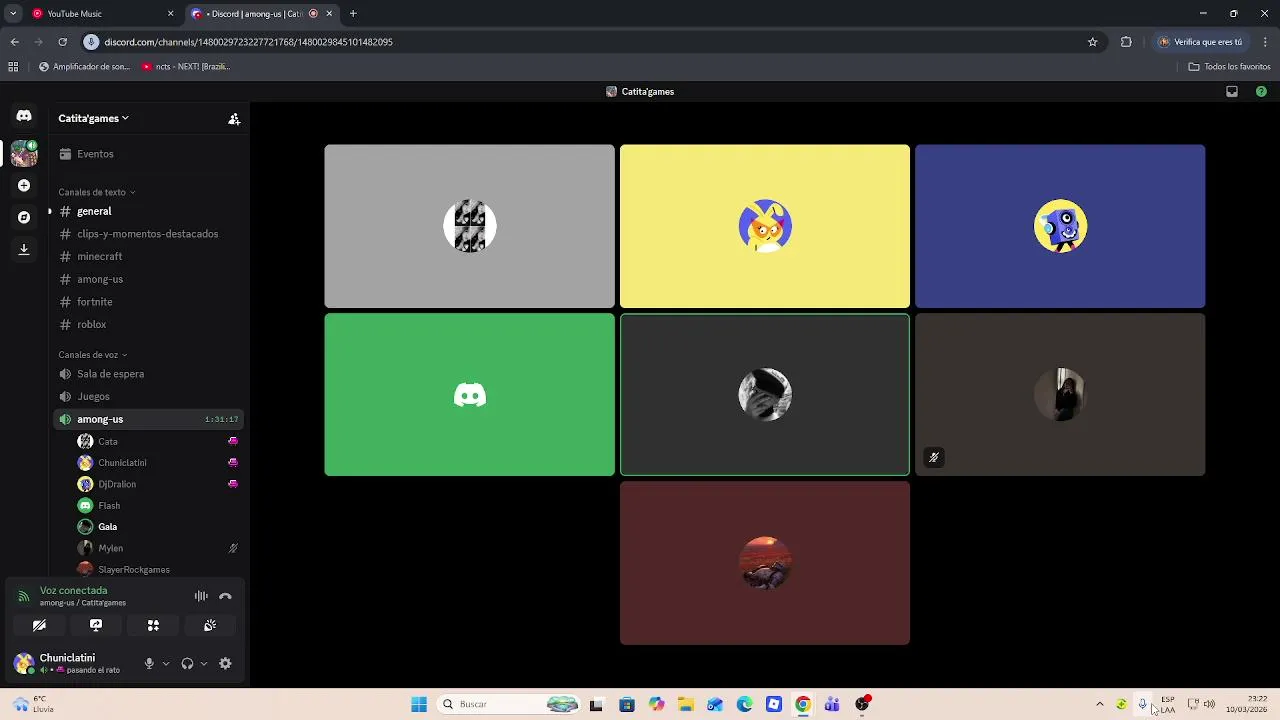Open Discord direct messages home
The height and width of the screenshot is (720, 1280).
point(24,116)
